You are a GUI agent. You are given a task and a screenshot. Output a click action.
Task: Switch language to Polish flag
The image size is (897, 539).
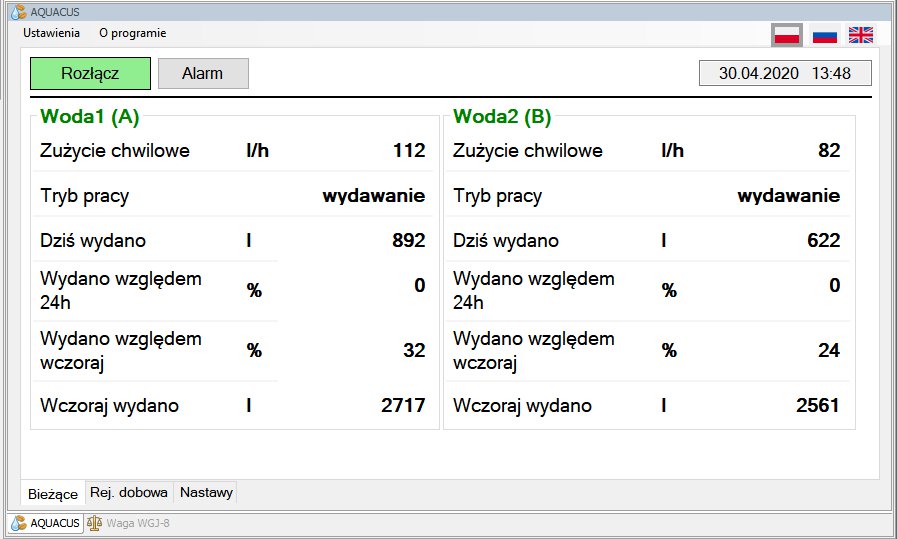pyautogui.click(x=787, y=35)
